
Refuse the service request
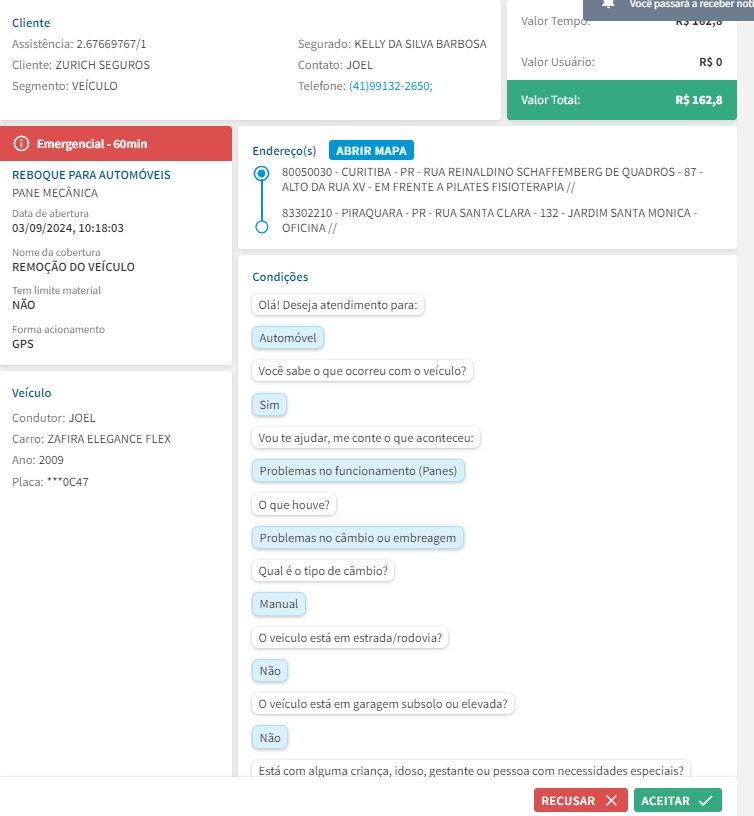point(580,801)
